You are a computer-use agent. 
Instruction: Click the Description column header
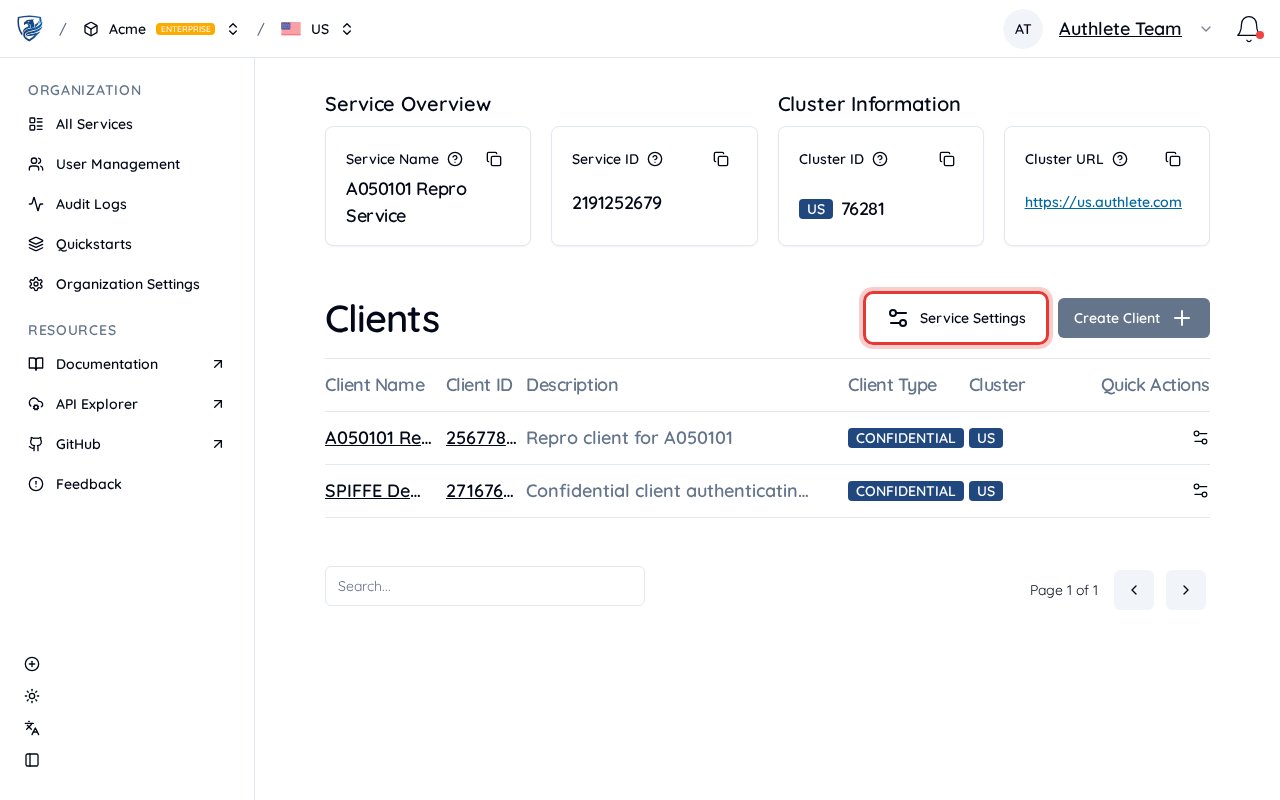(x=572, y=385)
